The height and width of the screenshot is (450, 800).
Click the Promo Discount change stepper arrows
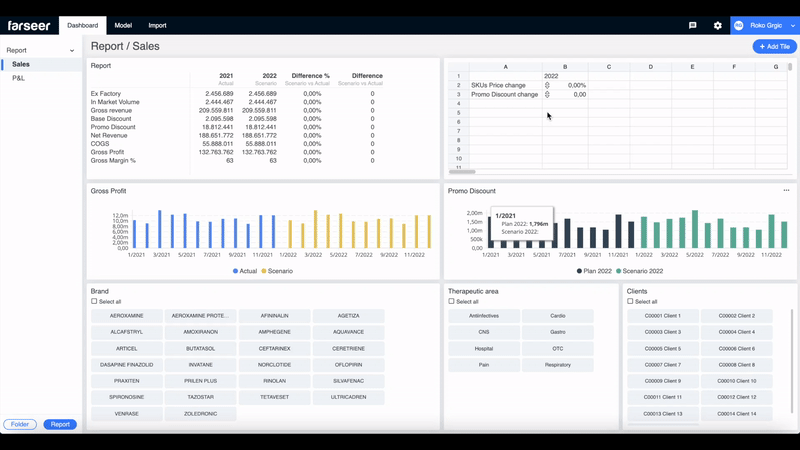[547, 94]
